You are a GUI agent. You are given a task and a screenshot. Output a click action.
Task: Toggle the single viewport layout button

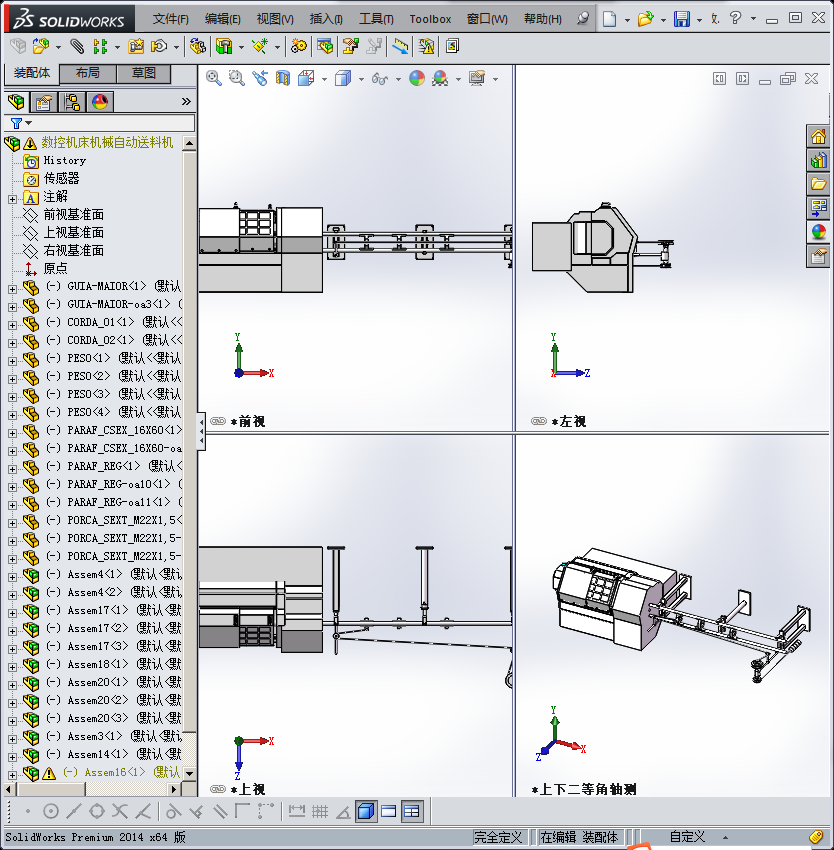click(389, 811)
